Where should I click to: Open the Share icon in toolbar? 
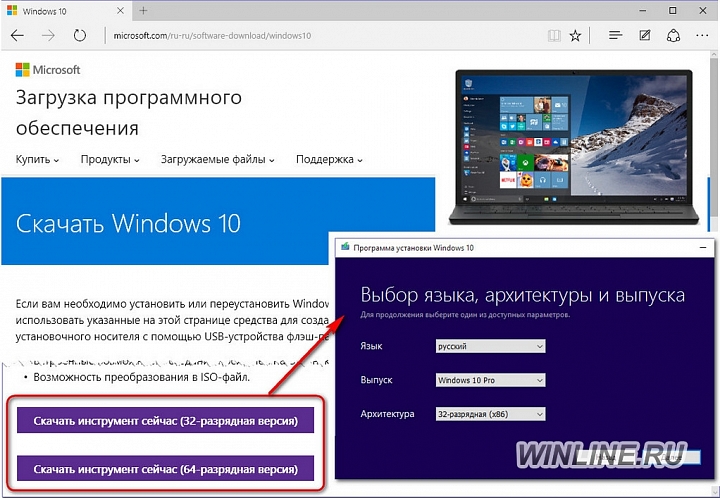(x=673, y=35)
